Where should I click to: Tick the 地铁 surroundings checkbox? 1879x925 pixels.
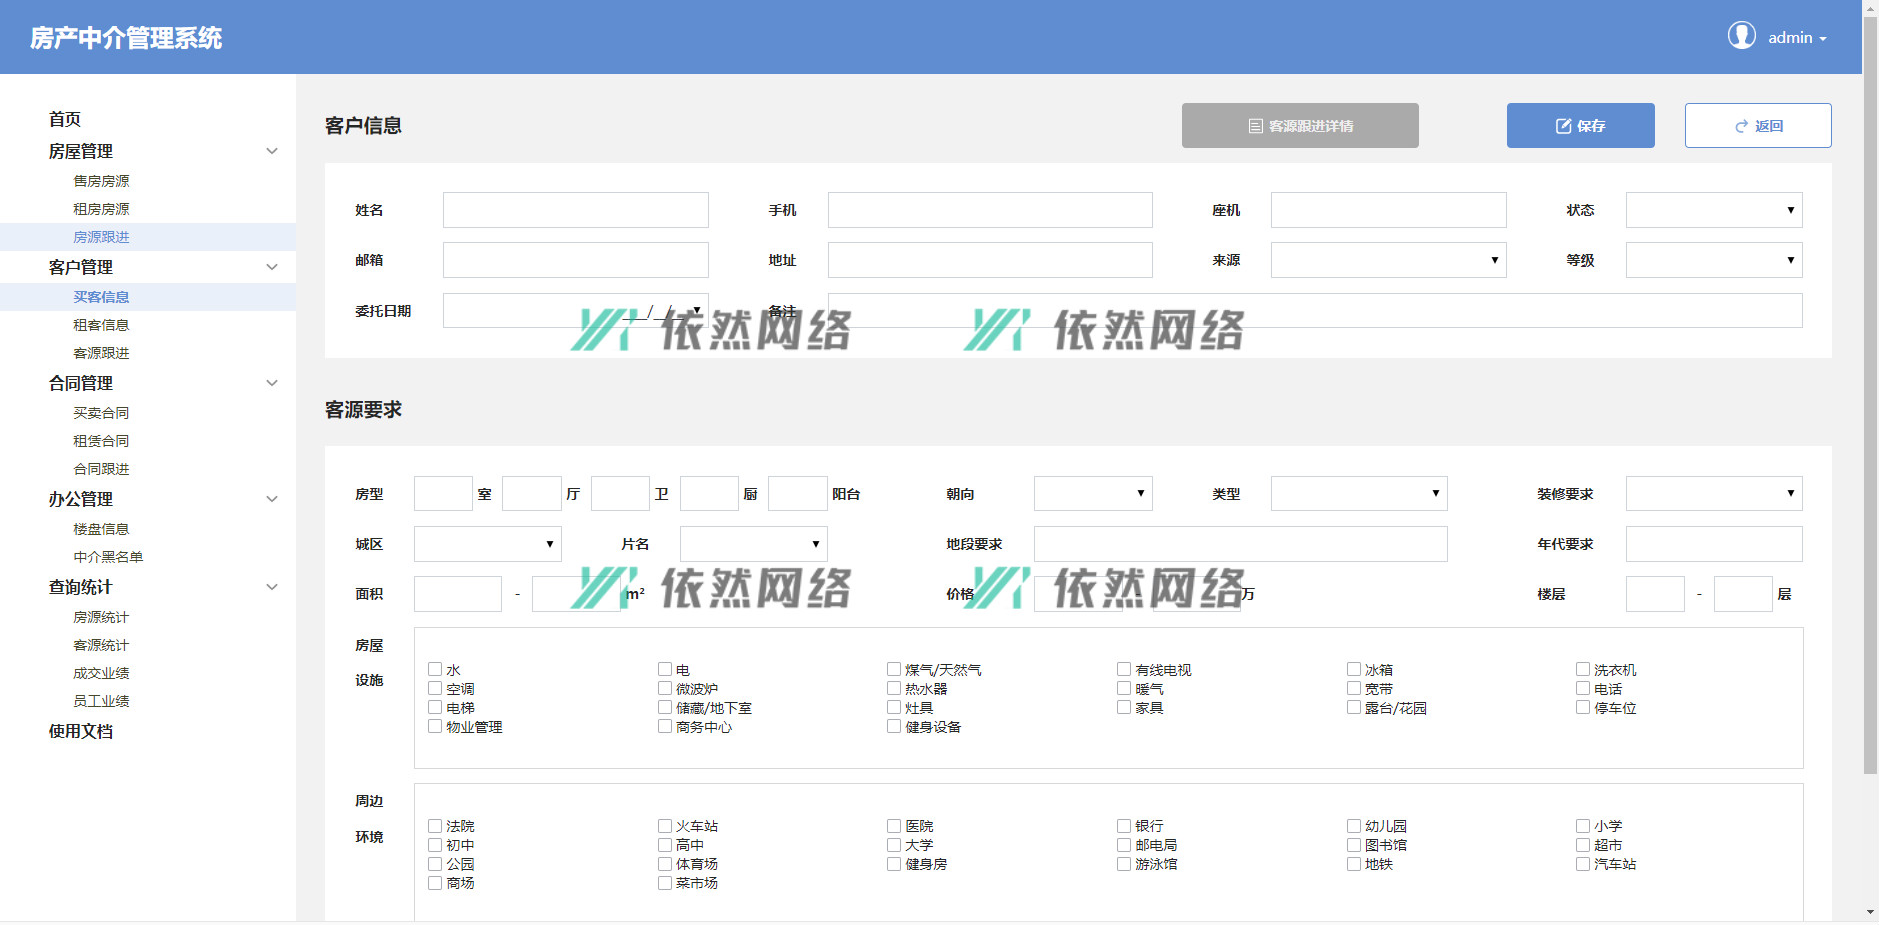tap(1354, 864)
